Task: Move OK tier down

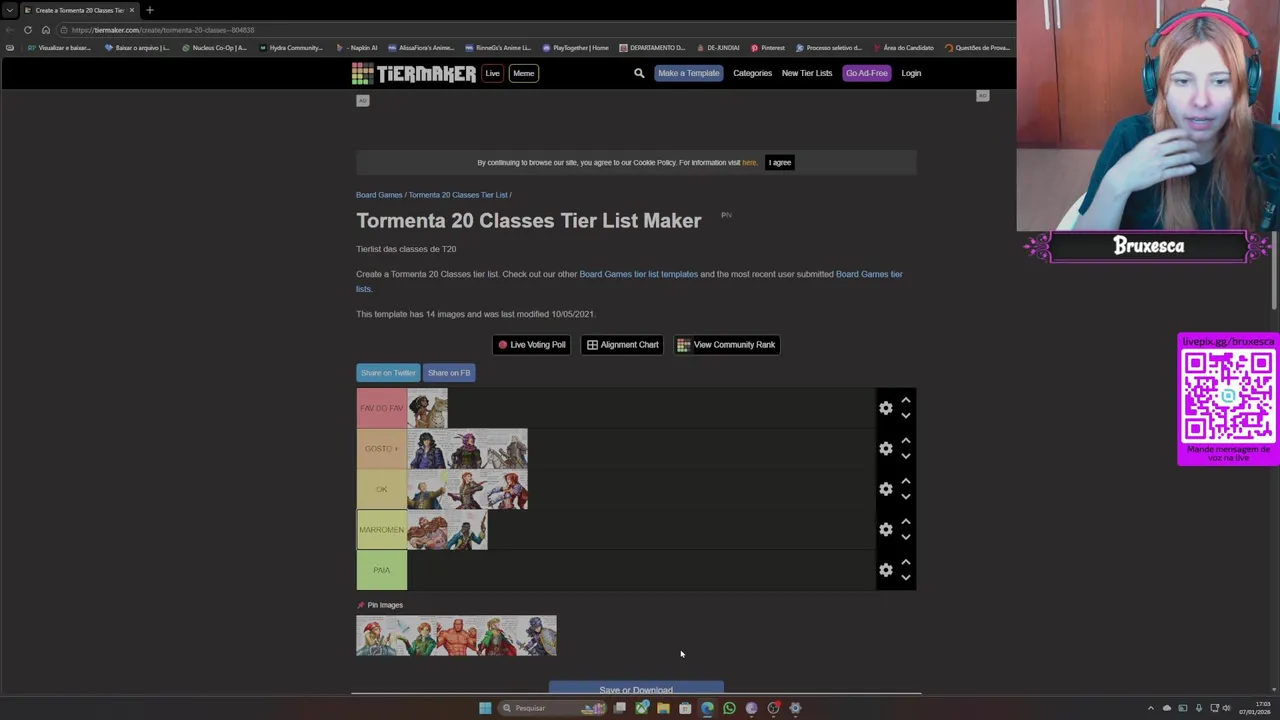Action: coord(905,497)
